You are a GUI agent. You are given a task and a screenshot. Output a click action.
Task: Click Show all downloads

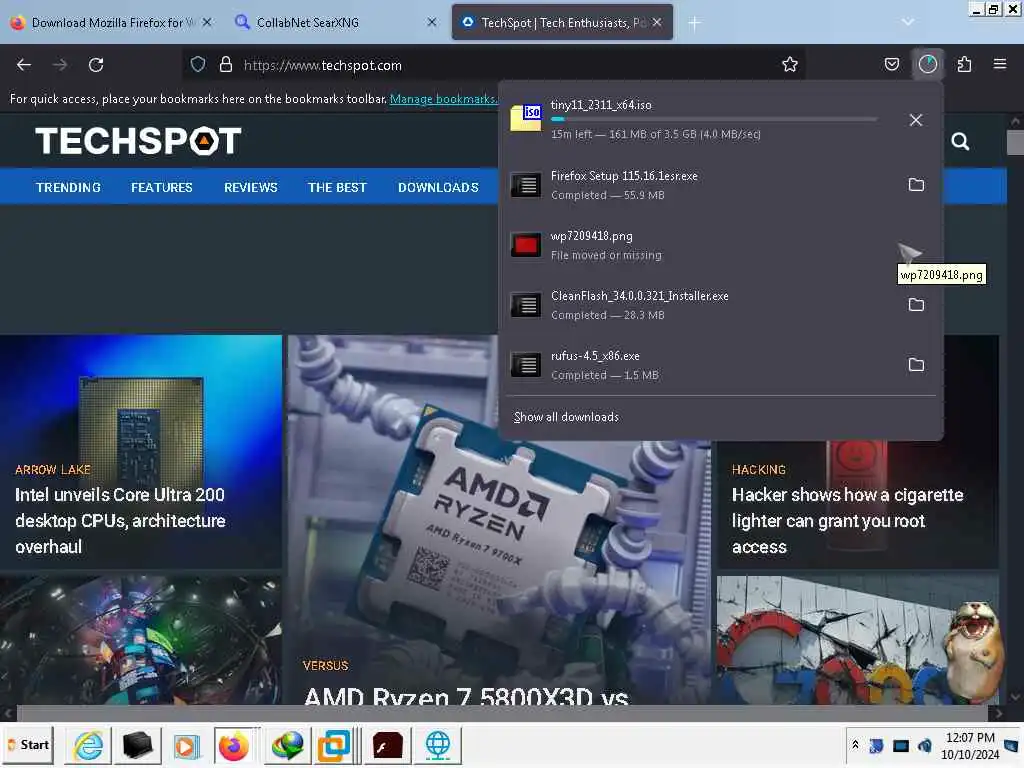tap(566, 417)
